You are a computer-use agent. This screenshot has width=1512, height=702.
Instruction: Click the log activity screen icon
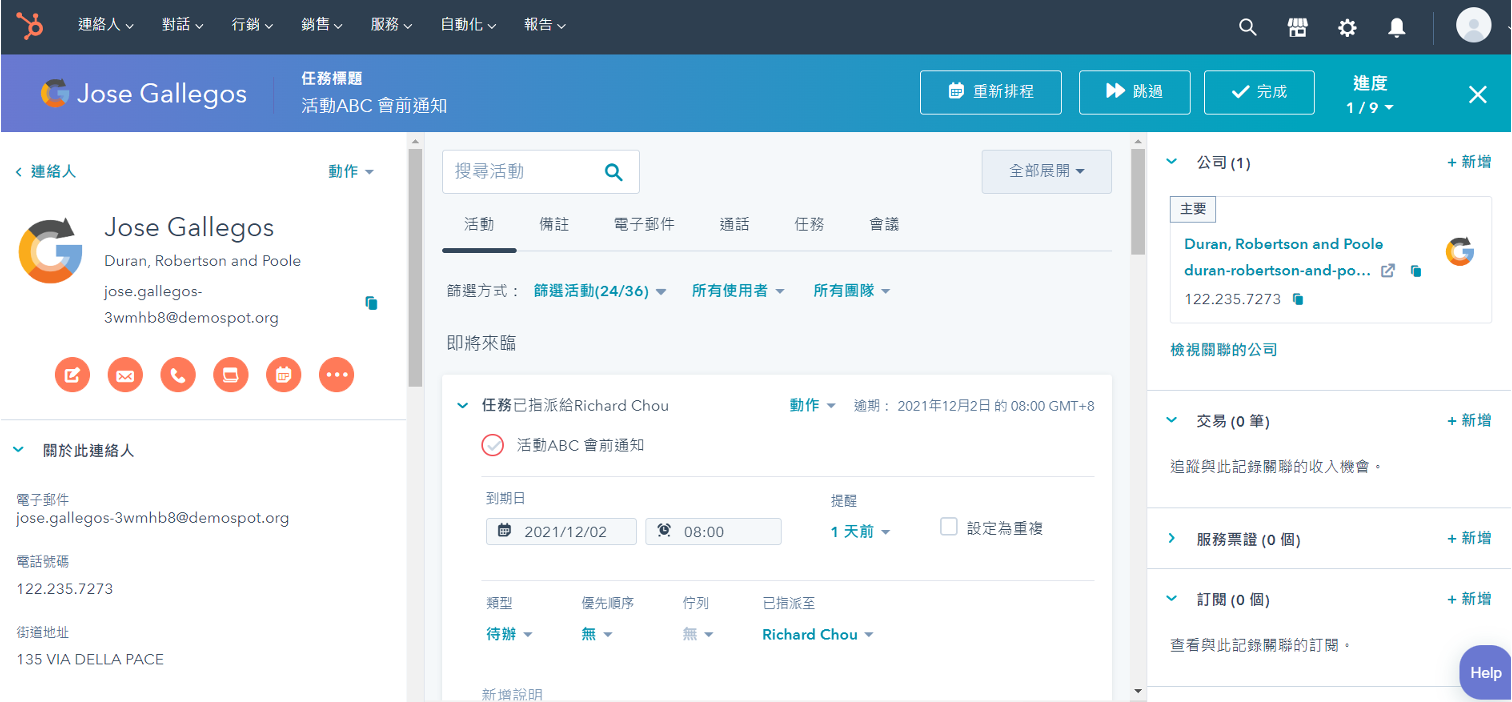[x=231, y=375]
